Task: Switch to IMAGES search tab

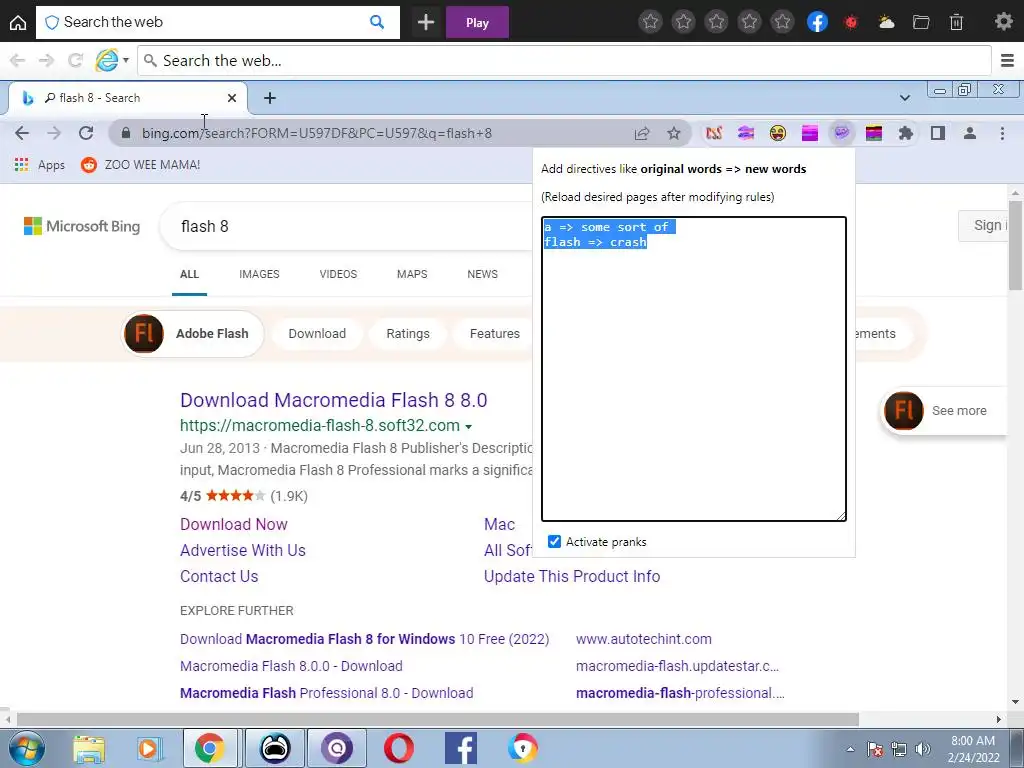Action: [x=259, y=274]
